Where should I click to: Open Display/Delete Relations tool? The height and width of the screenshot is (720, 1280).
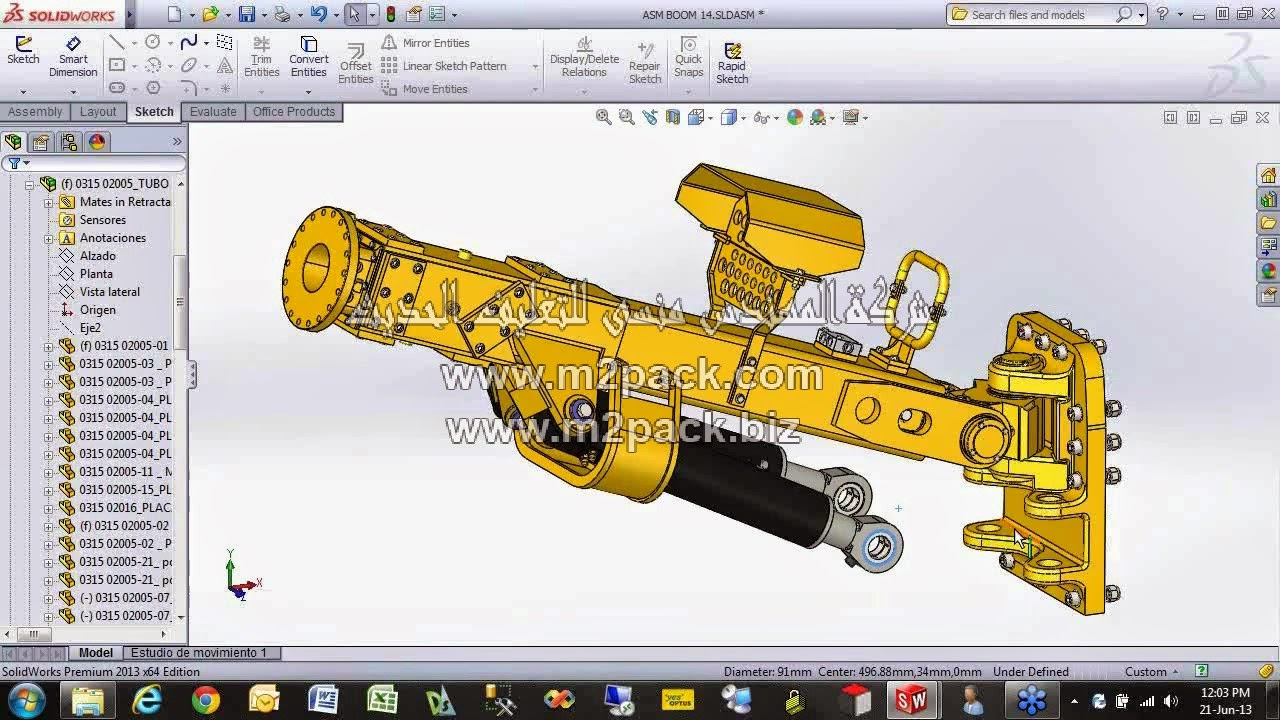[x=584, y=57]
